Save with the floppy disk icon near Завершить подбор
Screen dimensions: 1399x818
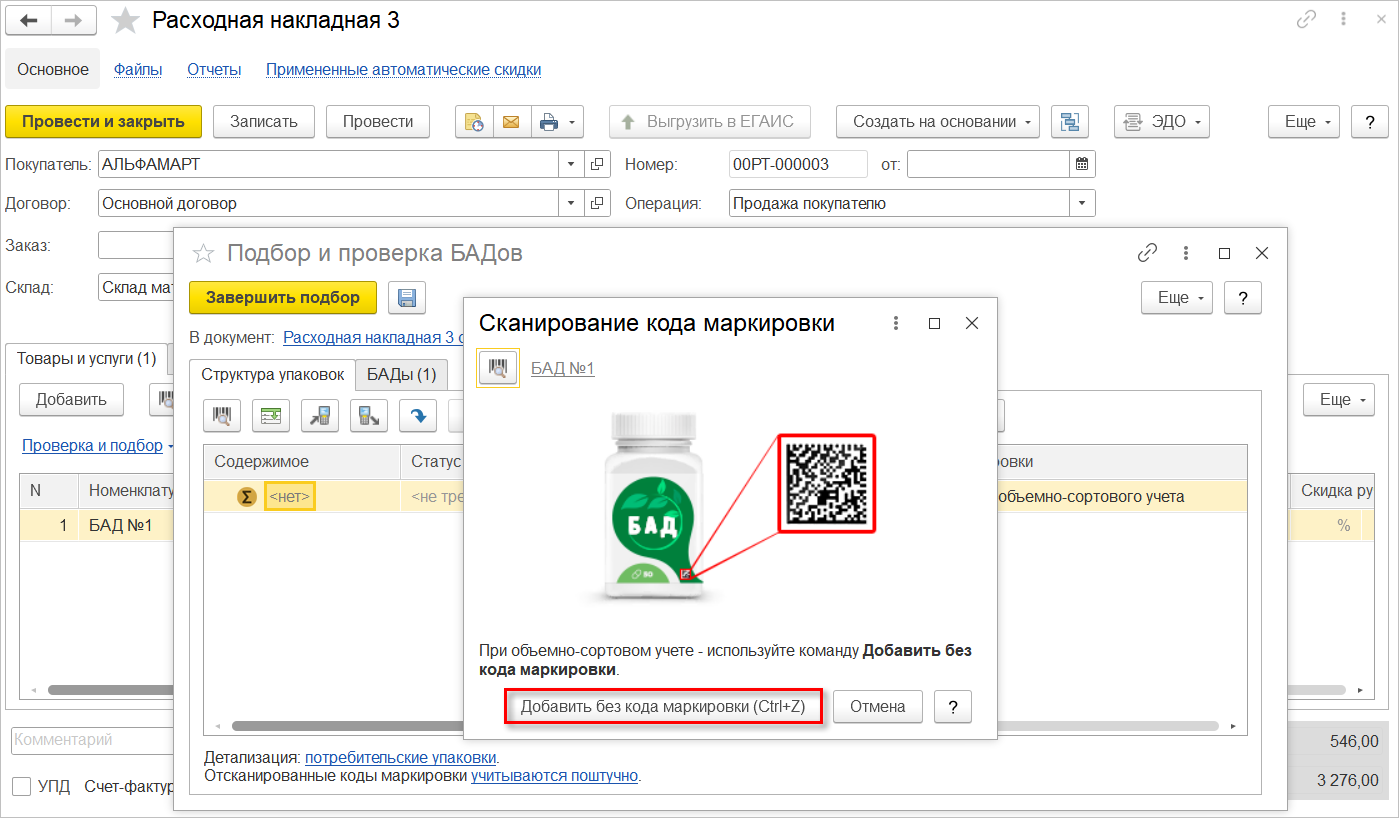click(x=407, y=298)
